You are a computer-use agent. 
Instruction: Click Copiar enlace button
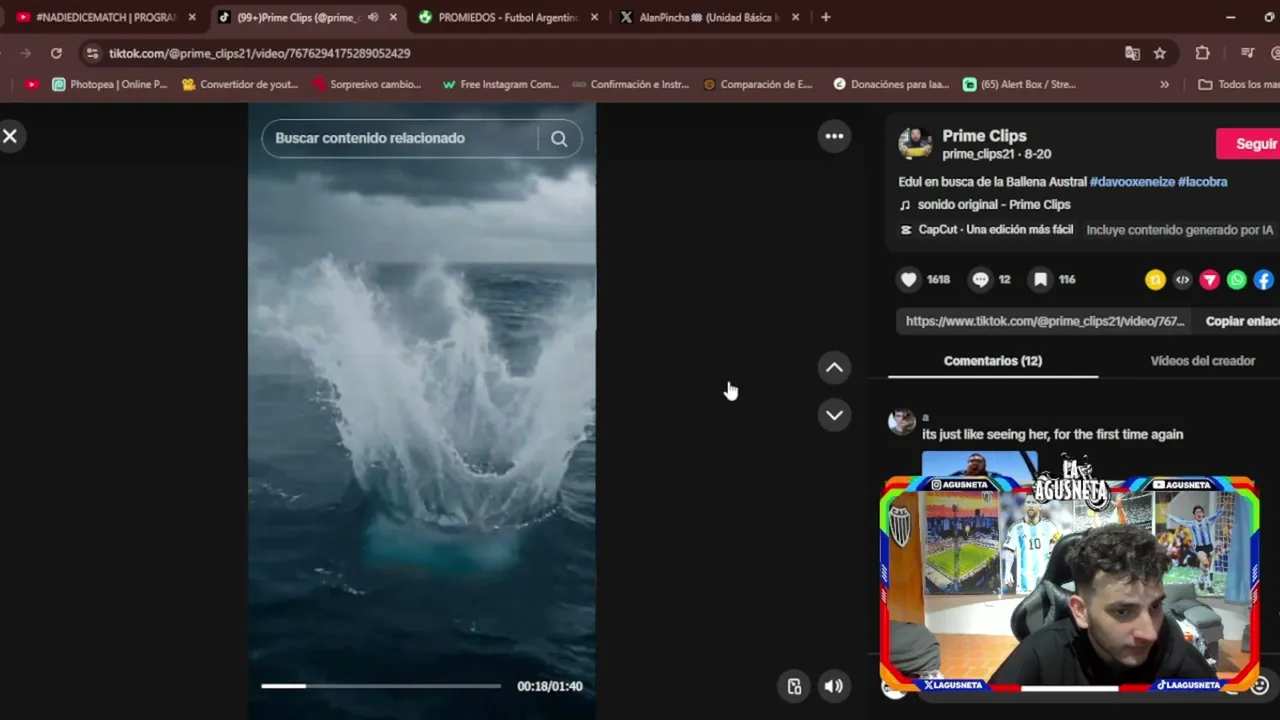tap(1242, 321)
